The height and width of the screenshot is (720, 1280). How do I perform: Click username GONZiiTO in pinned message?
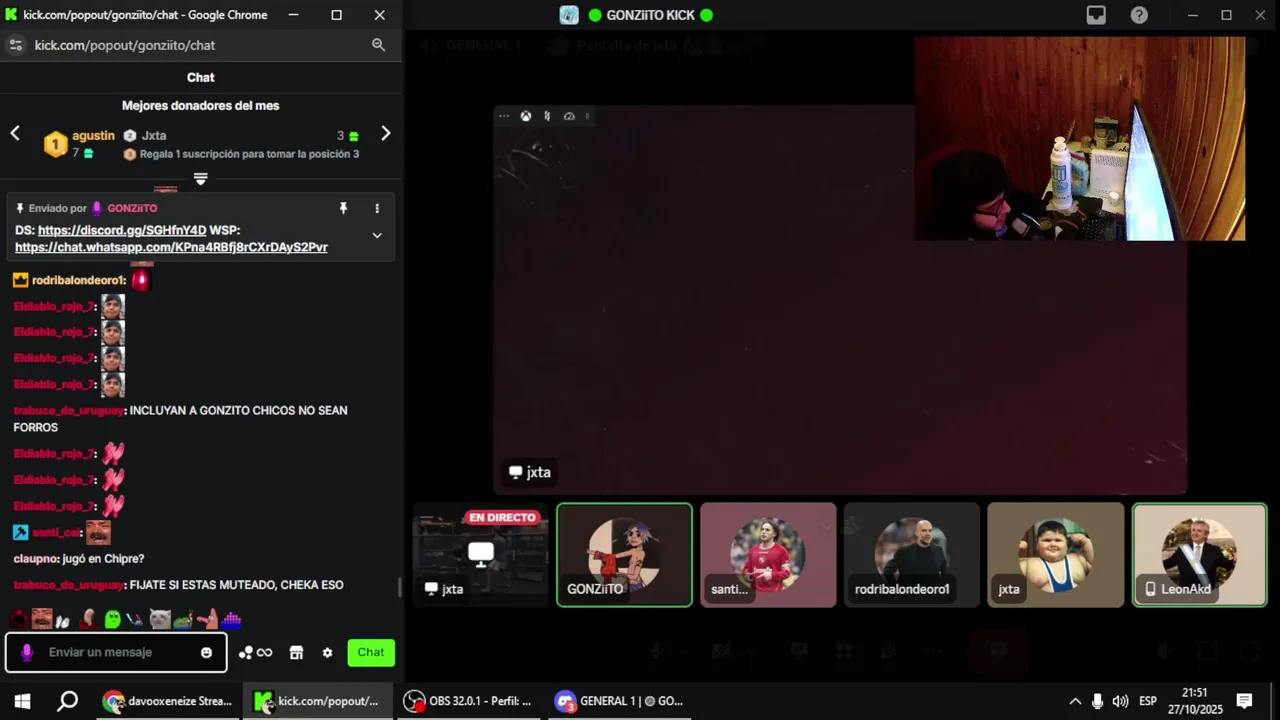click(132, 208)
